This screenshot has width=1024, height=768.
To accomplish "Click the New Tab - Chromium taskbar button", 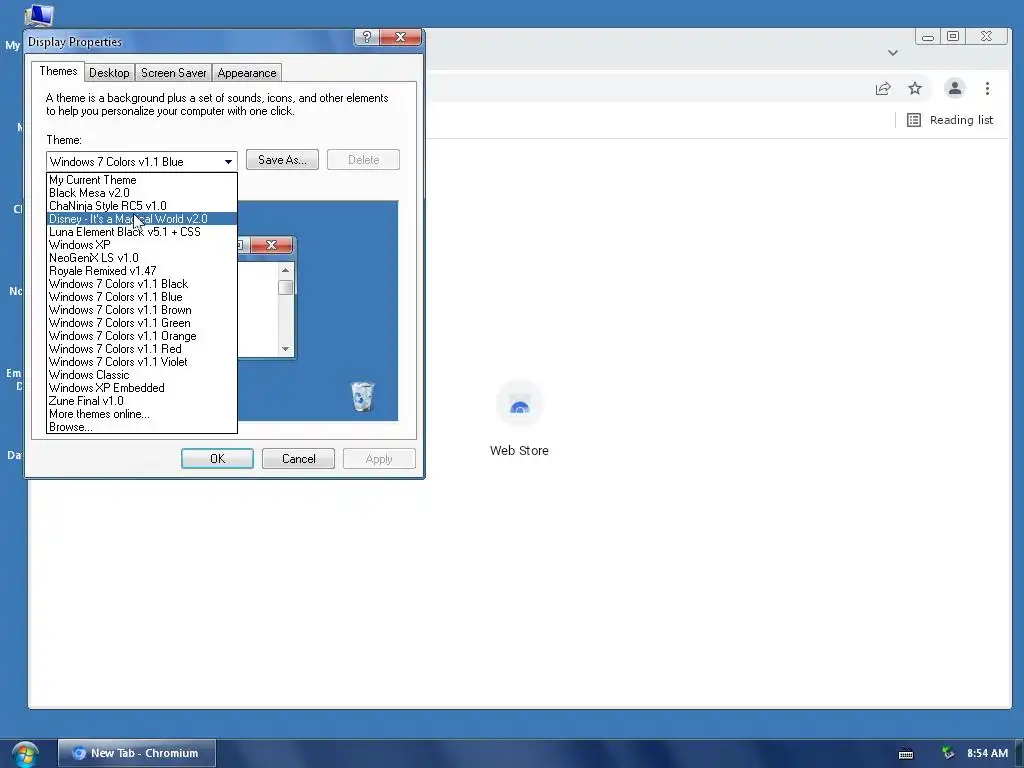I will click(x=136, y=753).
